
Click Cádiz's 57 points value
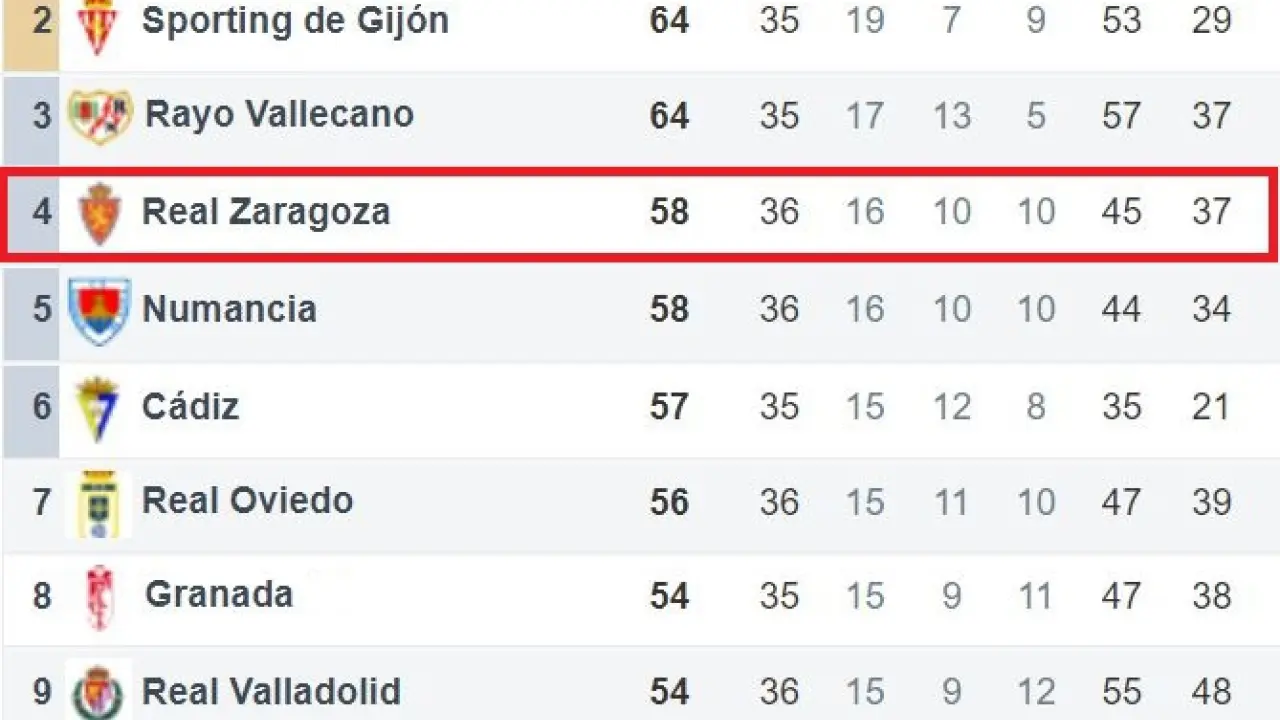[x=669, y=407]
